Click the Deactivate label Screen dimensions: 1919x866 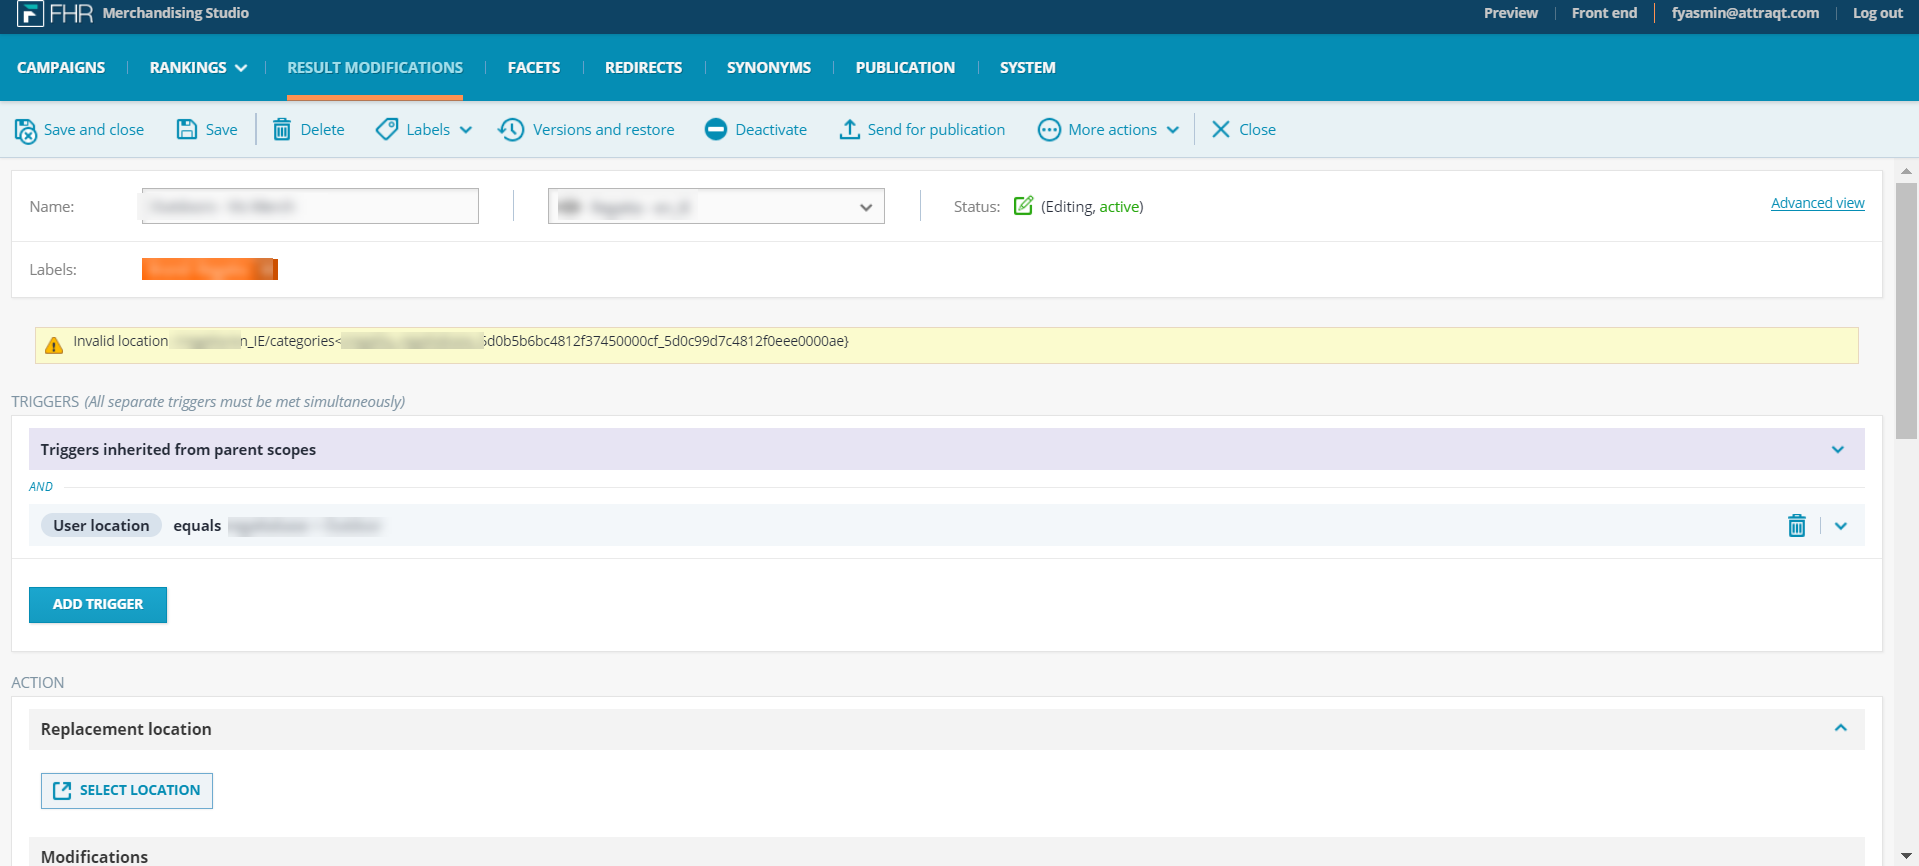tap(771, 130)
